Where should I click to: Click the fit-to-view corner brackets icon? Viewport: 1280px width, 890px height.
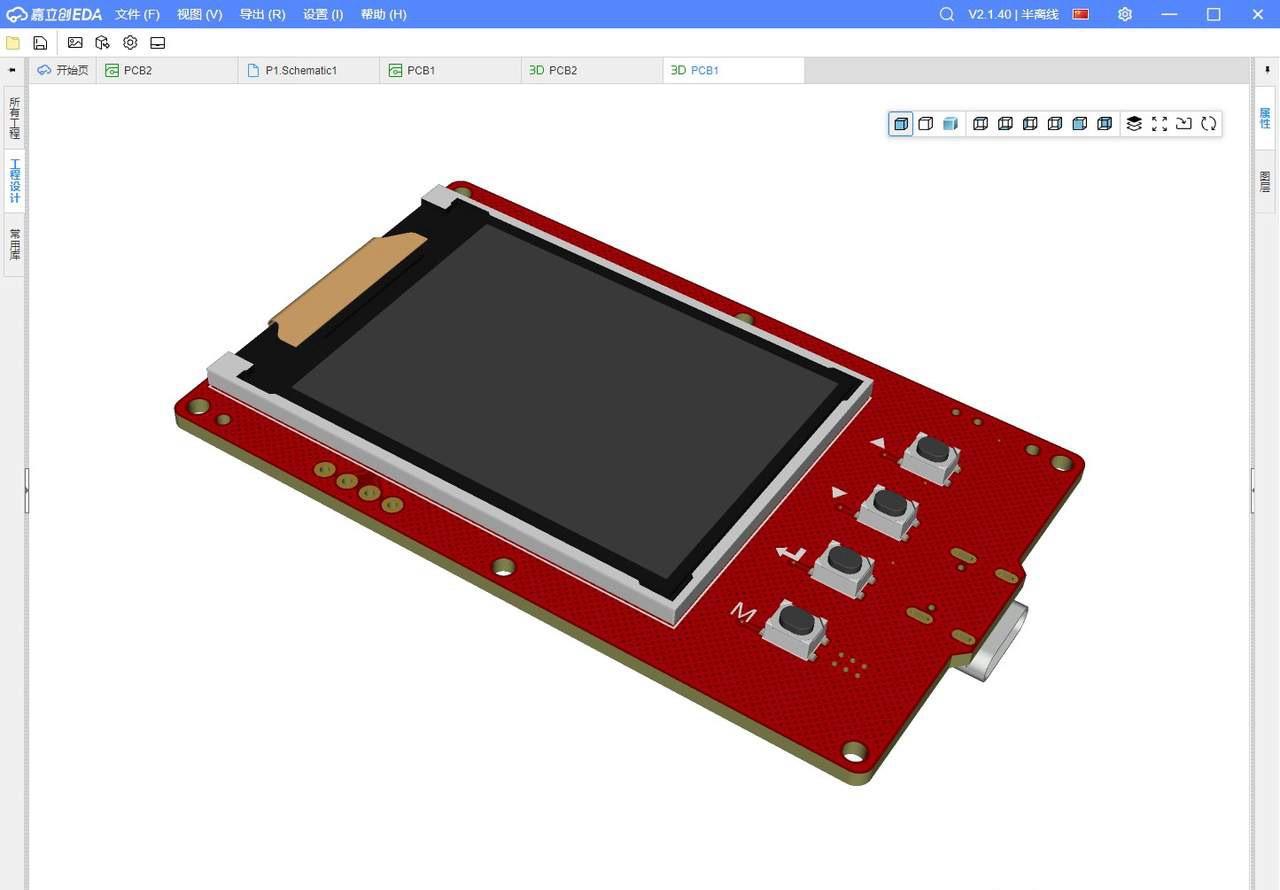click(1159, 124)
